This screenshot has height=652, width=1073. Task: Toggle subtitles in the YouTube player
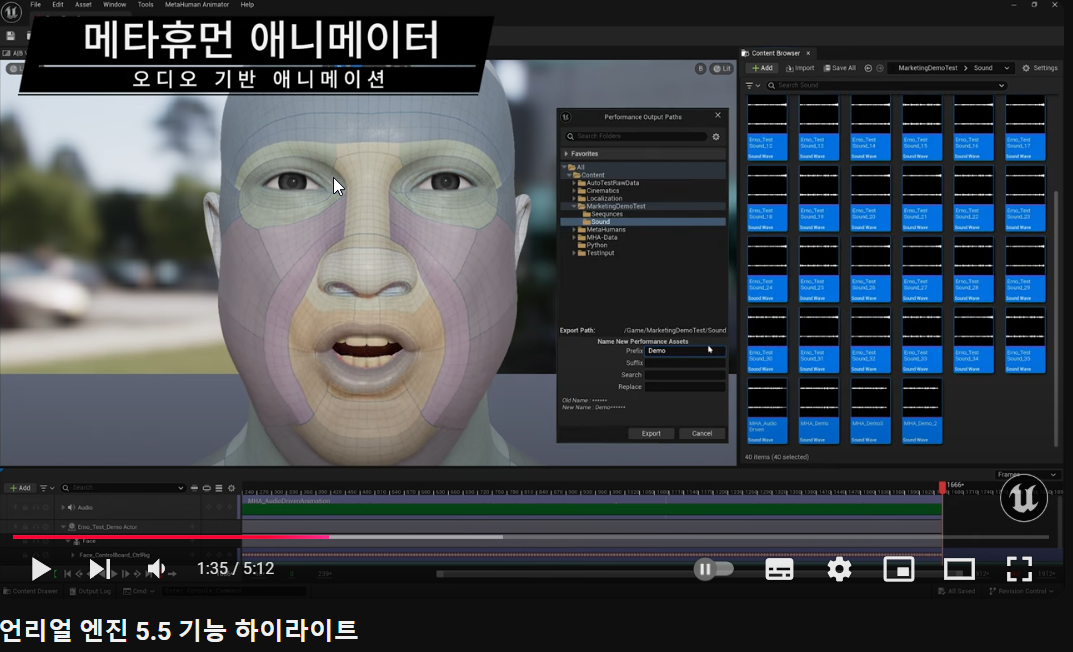(x=779, y=569)
